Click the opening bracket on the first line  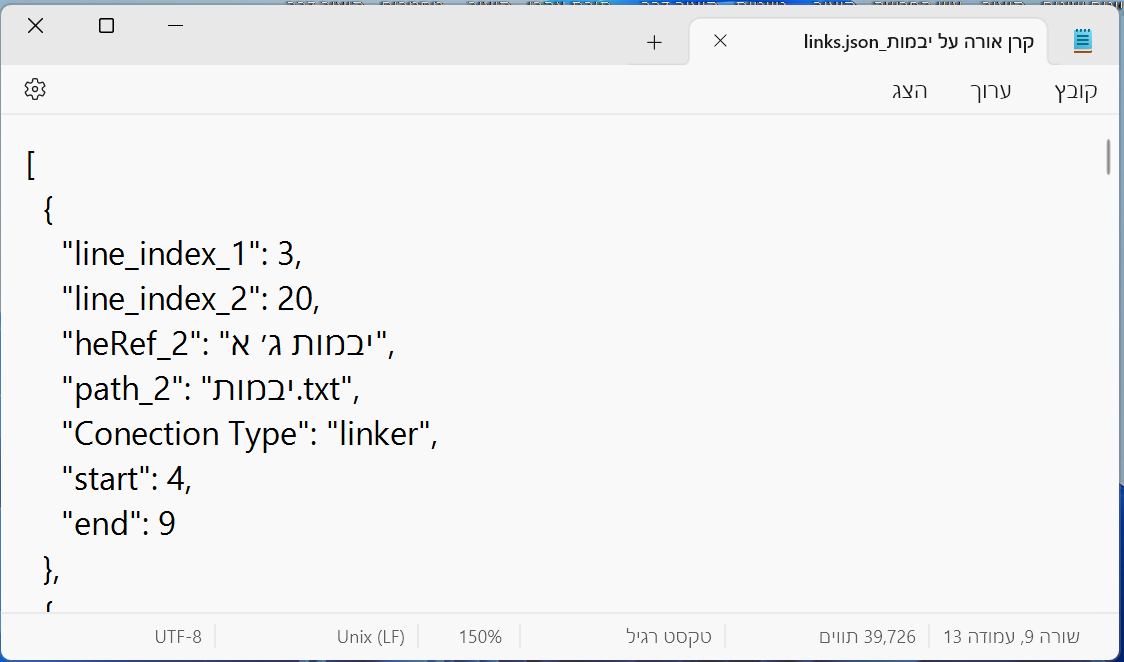coord(29,164)
